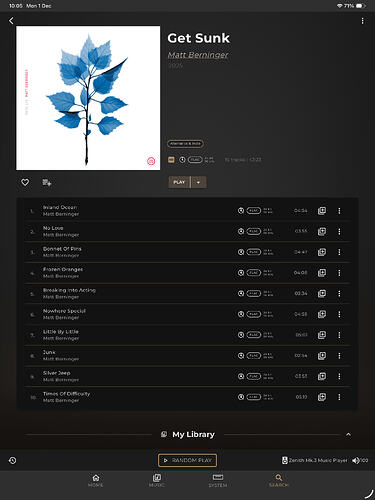
Task: Toggle Random Play button
Action: tap(187, 460)
